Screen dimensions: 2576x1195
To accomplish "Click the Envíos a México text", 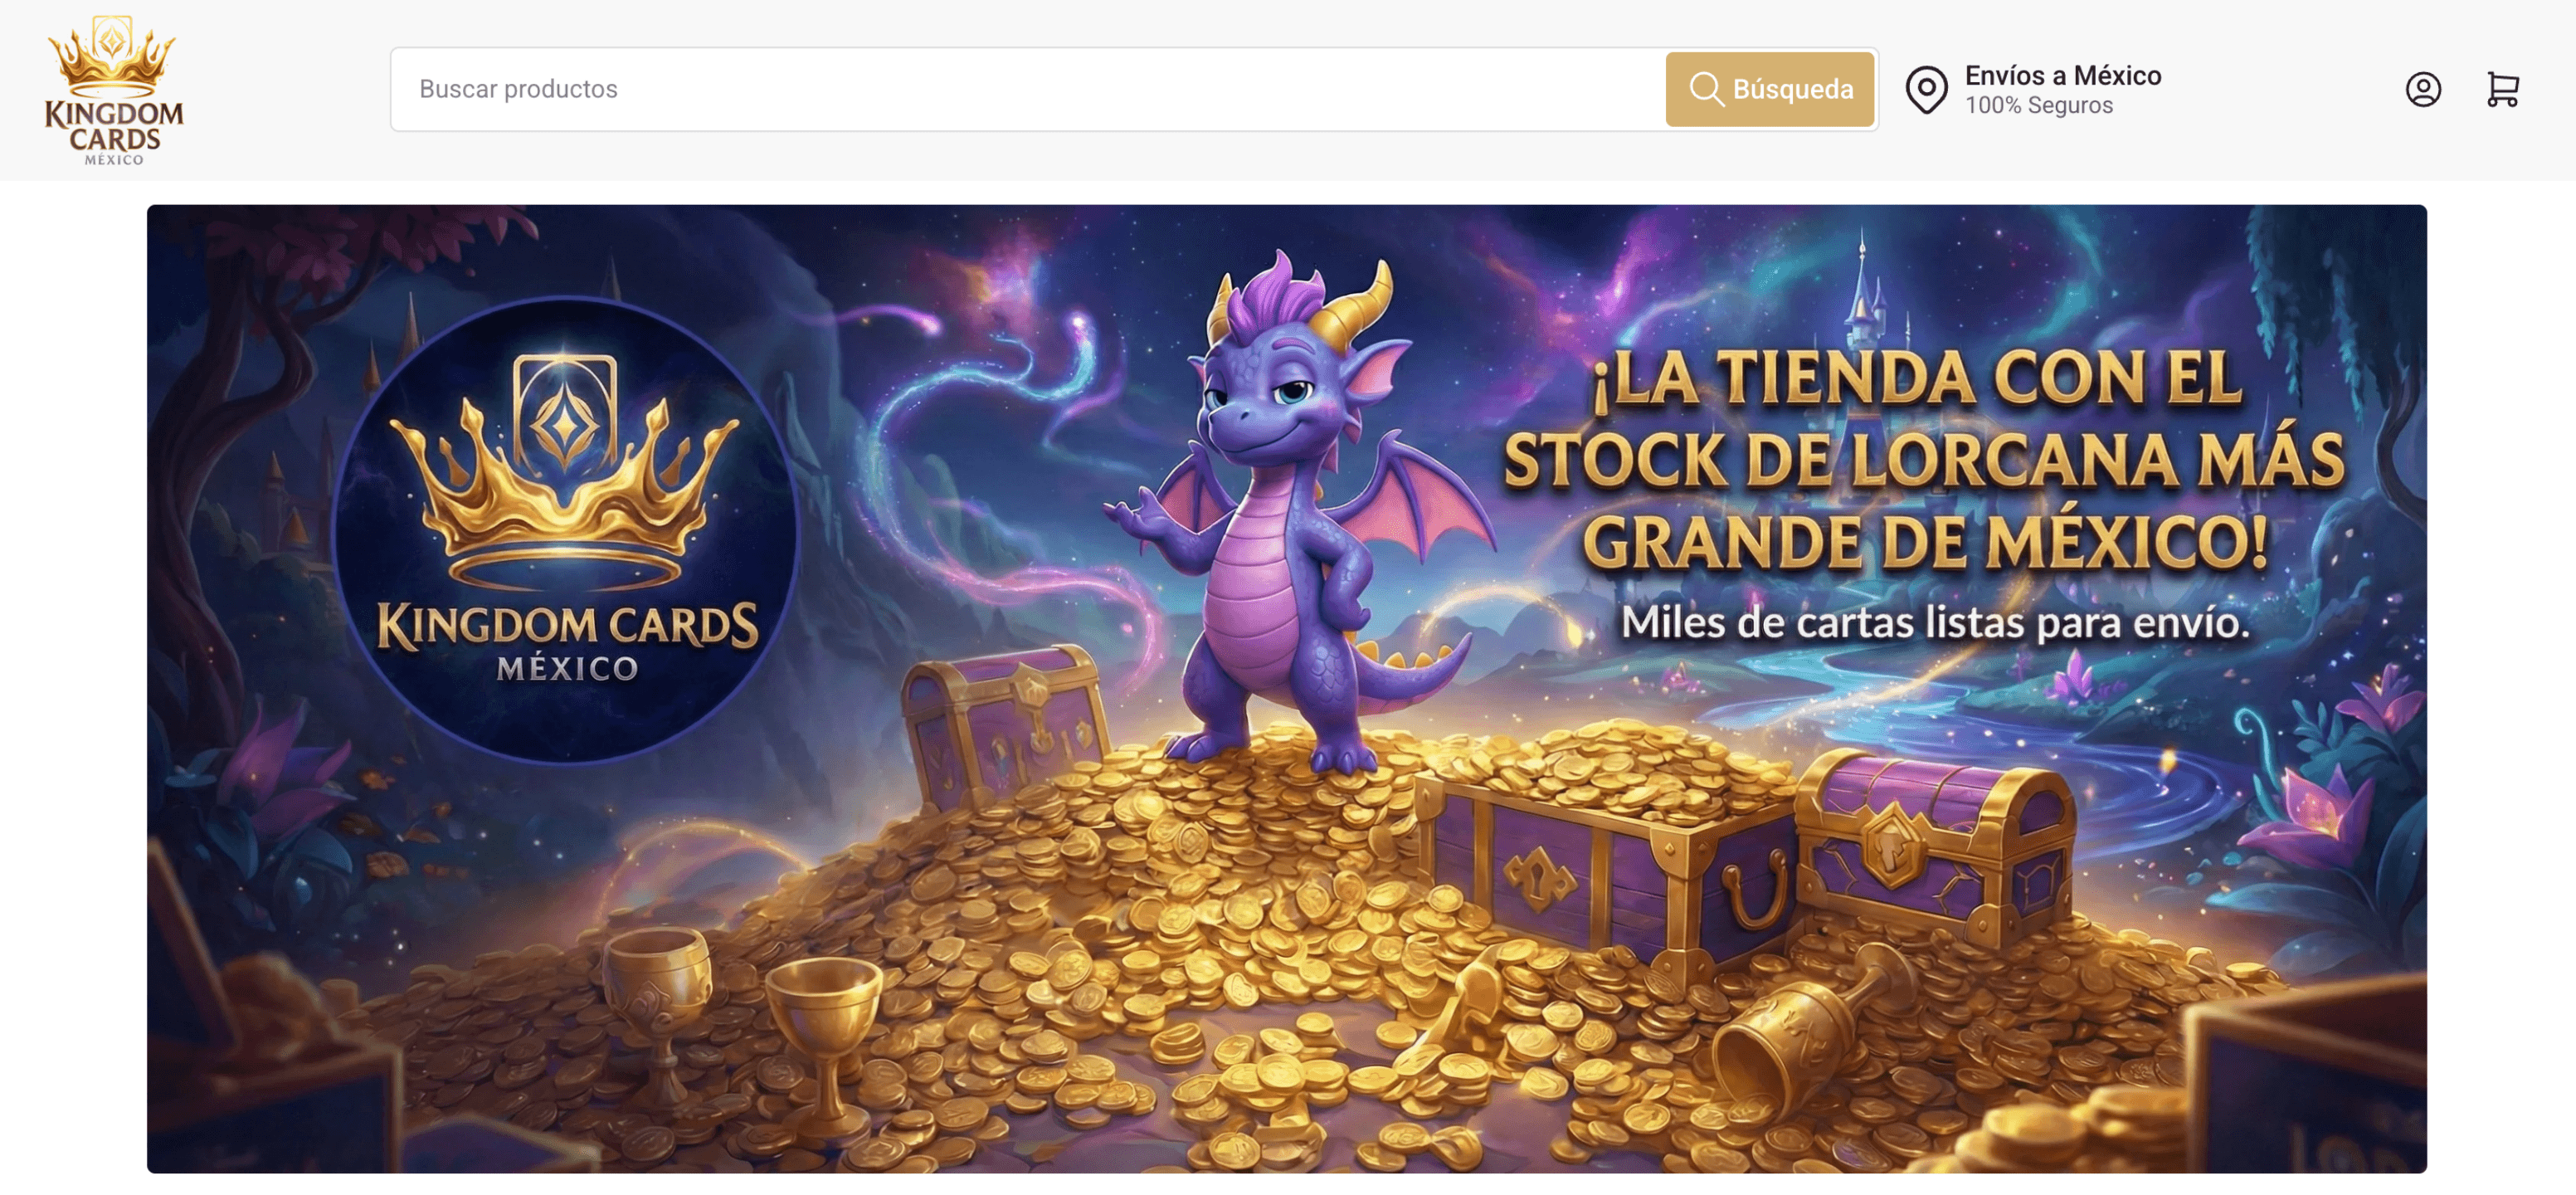I will click(2062, 75).
